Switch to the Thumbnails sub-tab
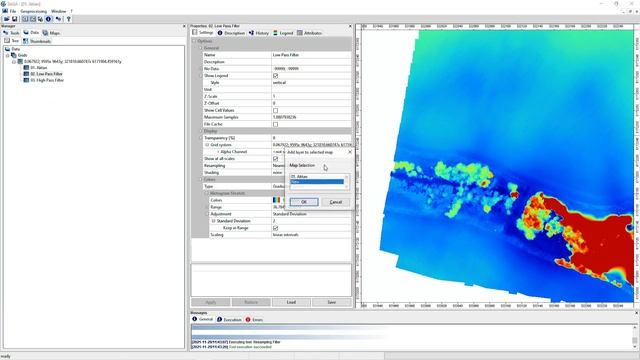 coord(37,41)
